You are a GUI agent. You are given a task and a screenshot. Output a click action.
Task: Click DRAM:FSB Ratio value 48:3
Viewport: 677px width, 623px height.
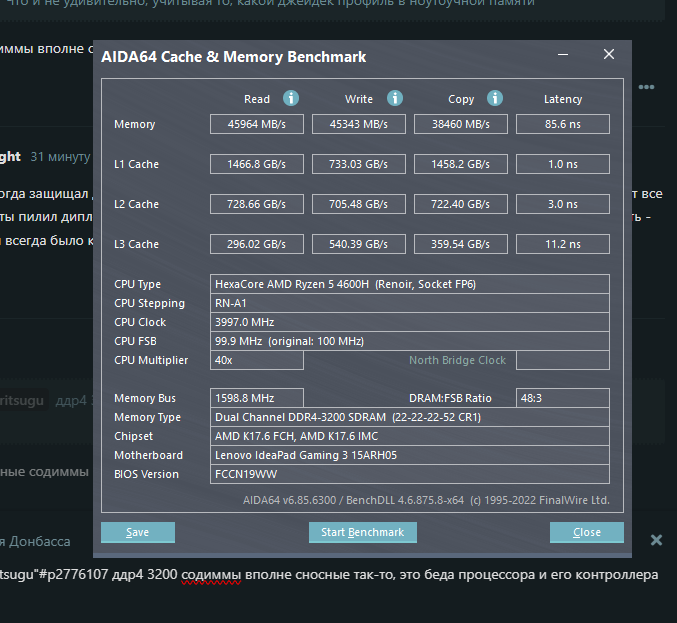[x=563, y=398]
